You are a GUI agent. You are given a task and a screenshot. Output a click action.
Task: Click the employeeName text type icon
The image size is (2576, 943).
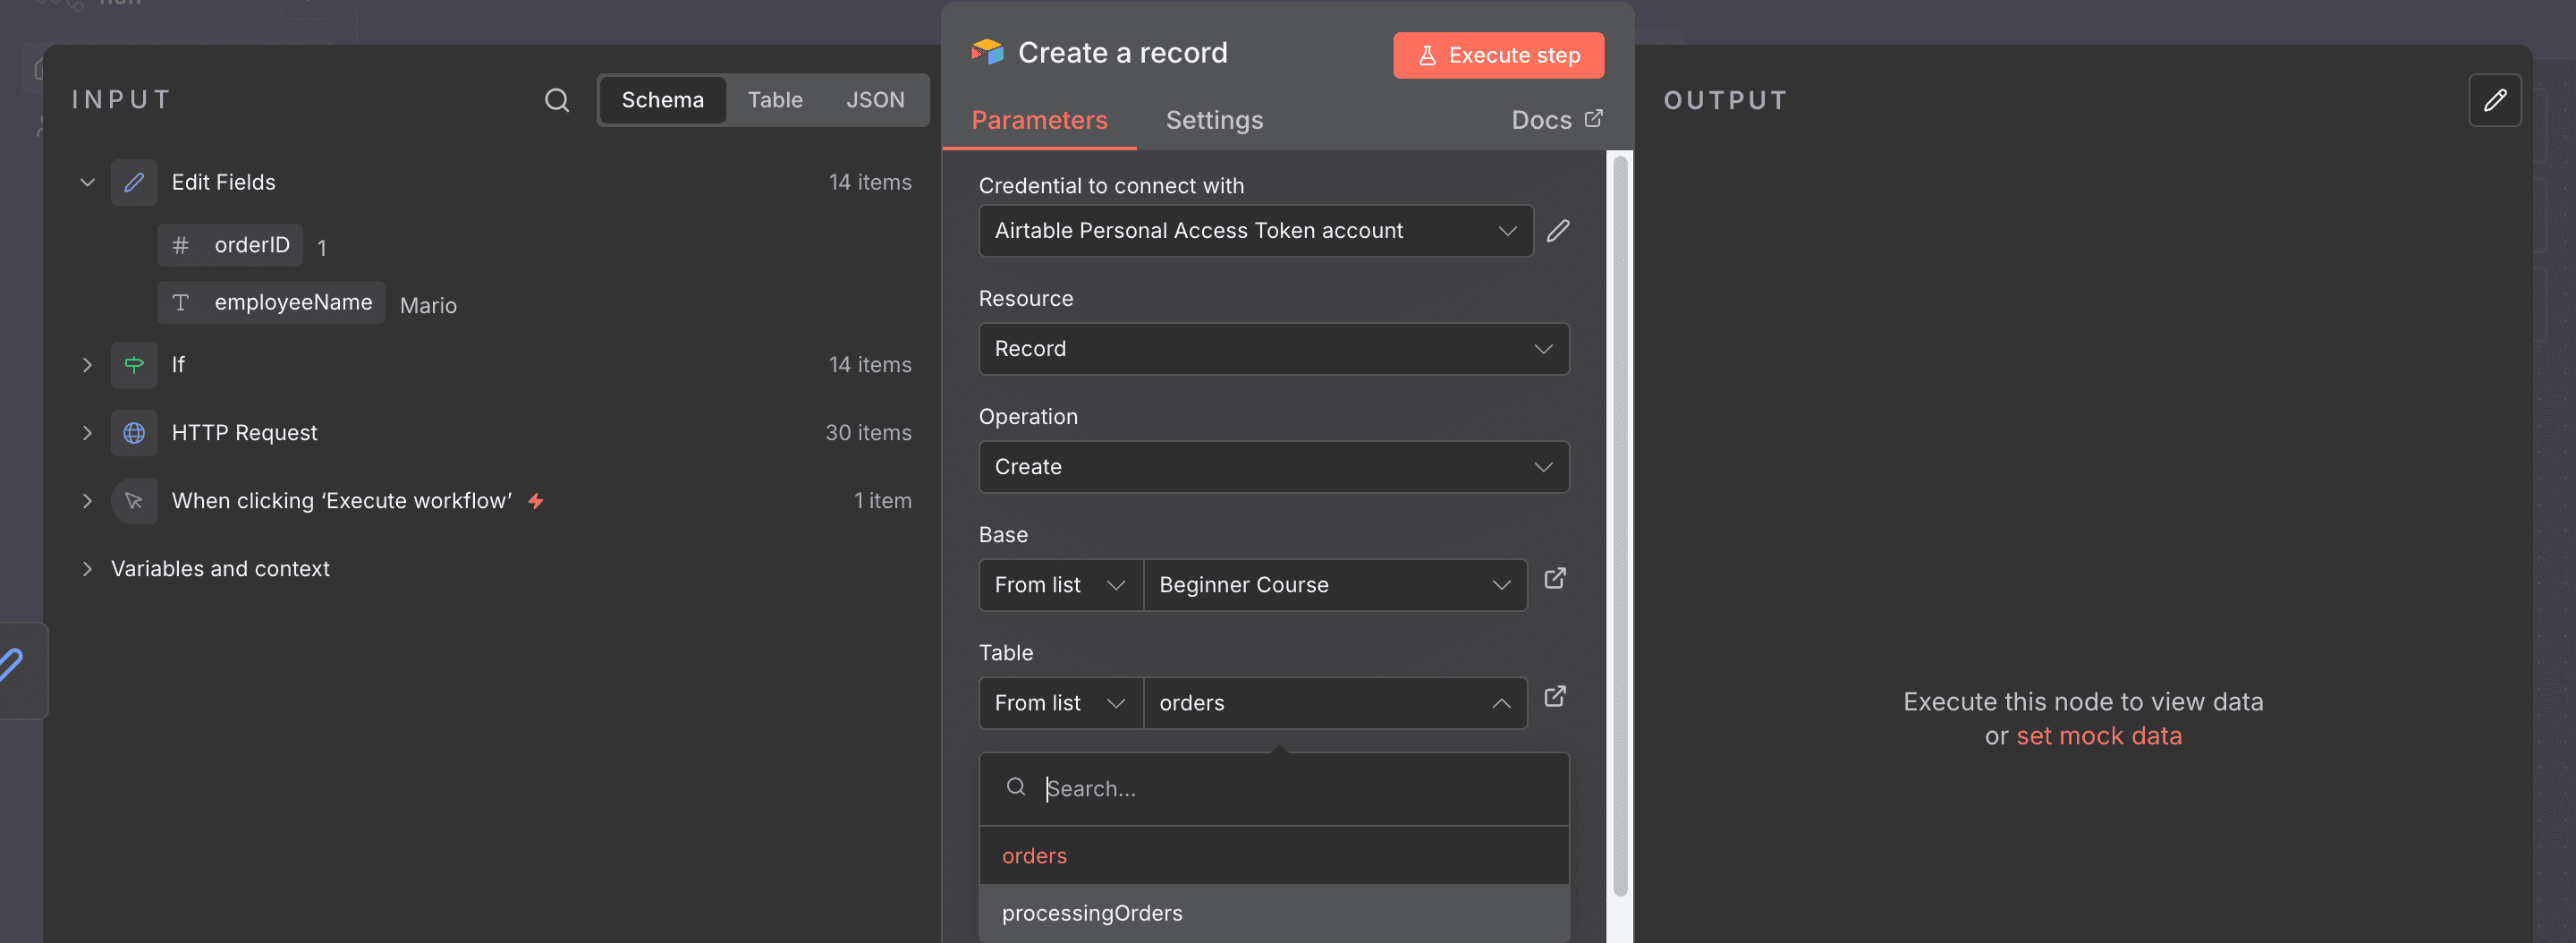(x=180, y=302)
